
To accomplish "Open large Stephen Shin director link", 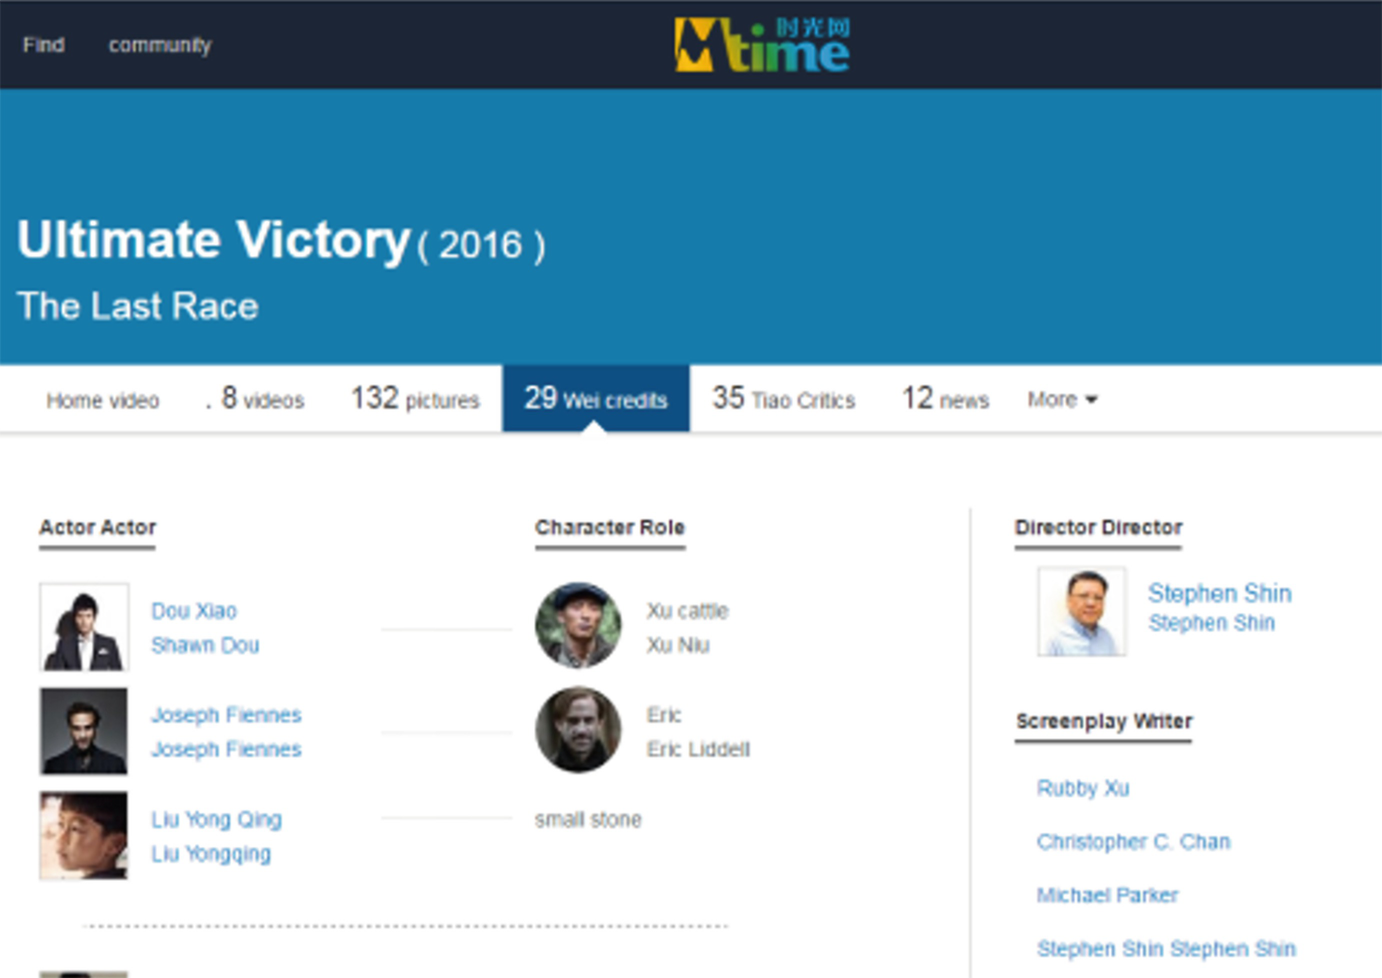I will point(1220,593).
